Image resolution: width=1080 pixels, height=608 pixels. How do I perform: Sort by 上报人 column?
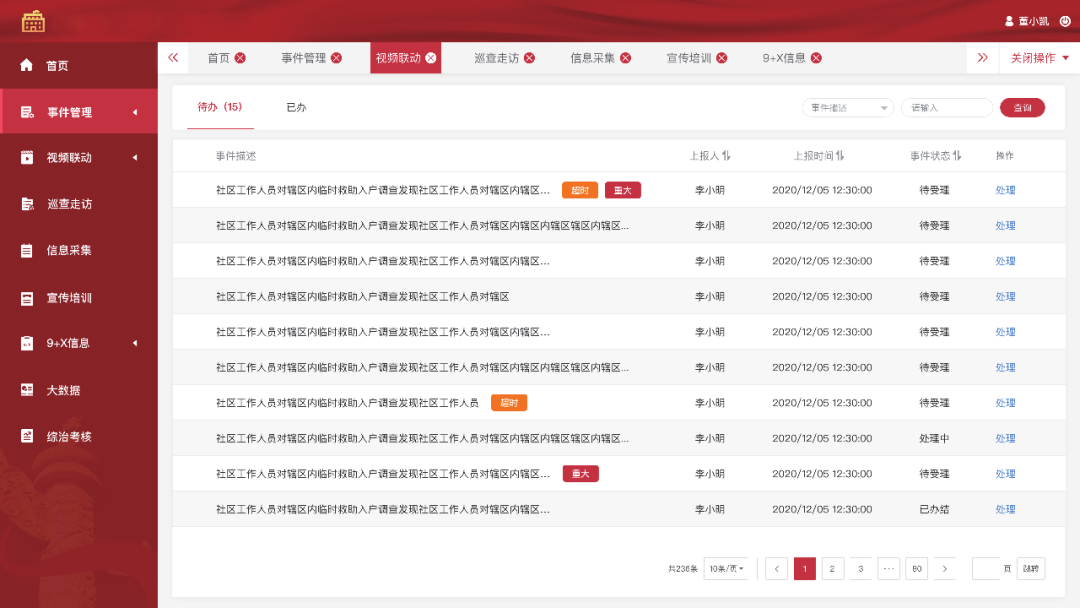[x=726, y=156]
